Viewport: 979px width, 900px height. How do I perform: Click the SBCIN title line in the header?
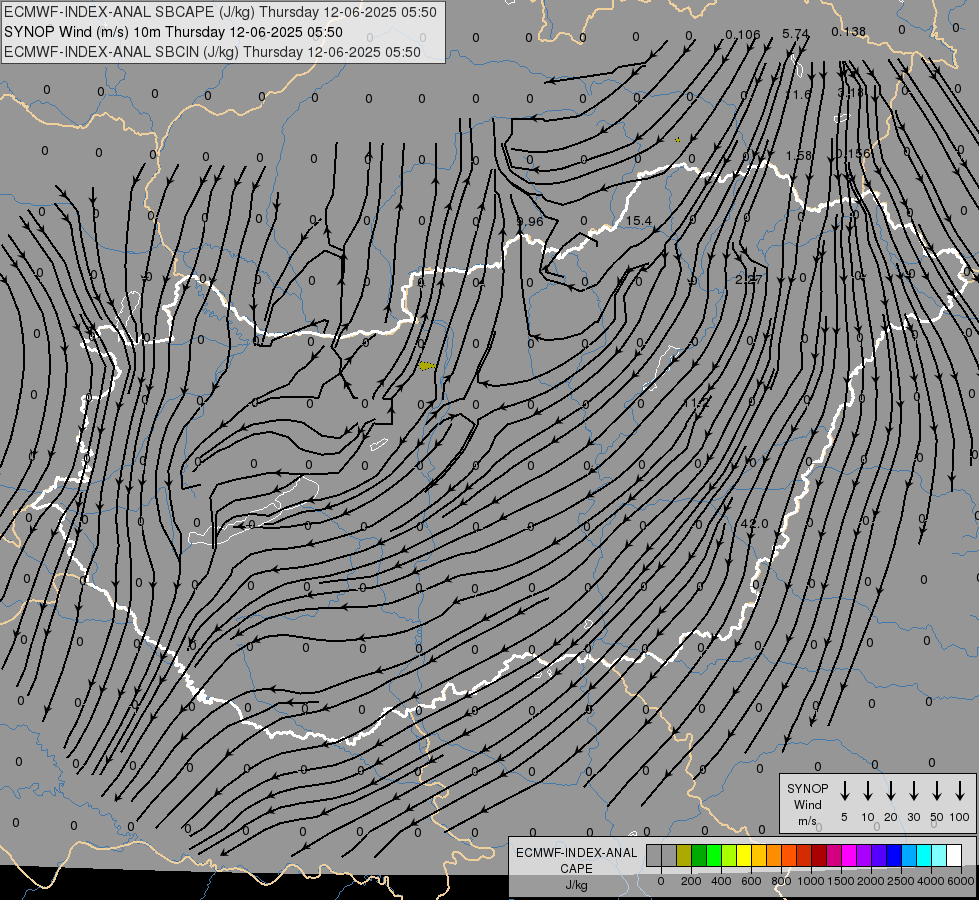pyautogui.click(x=212, y=52)
